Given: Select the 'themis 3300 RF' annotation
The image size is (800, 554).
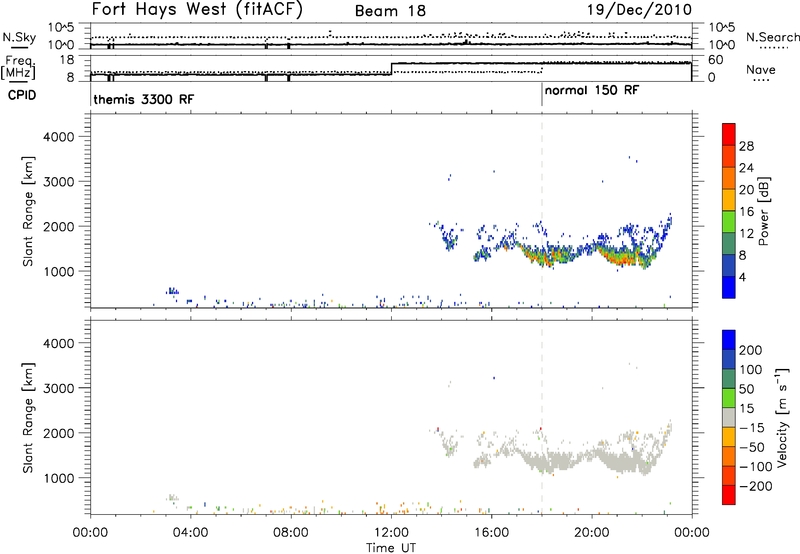Looking at the screenshot, I should point(144,99).
